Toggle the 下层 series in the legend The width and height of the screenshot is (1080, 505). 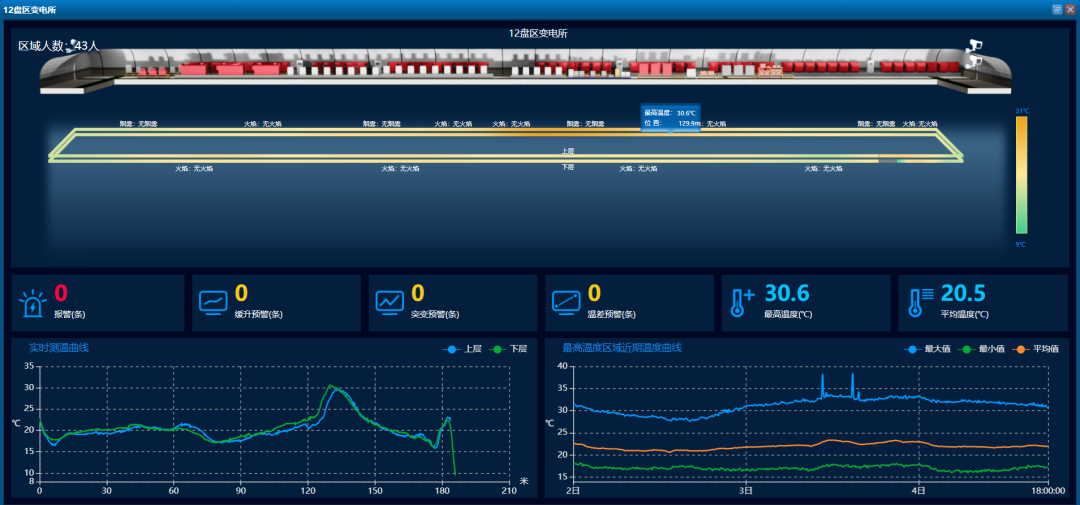509,349
